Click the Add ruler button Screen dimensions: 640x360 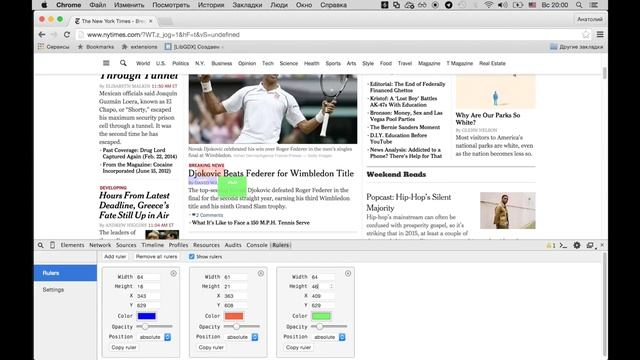tap(115, 257)
